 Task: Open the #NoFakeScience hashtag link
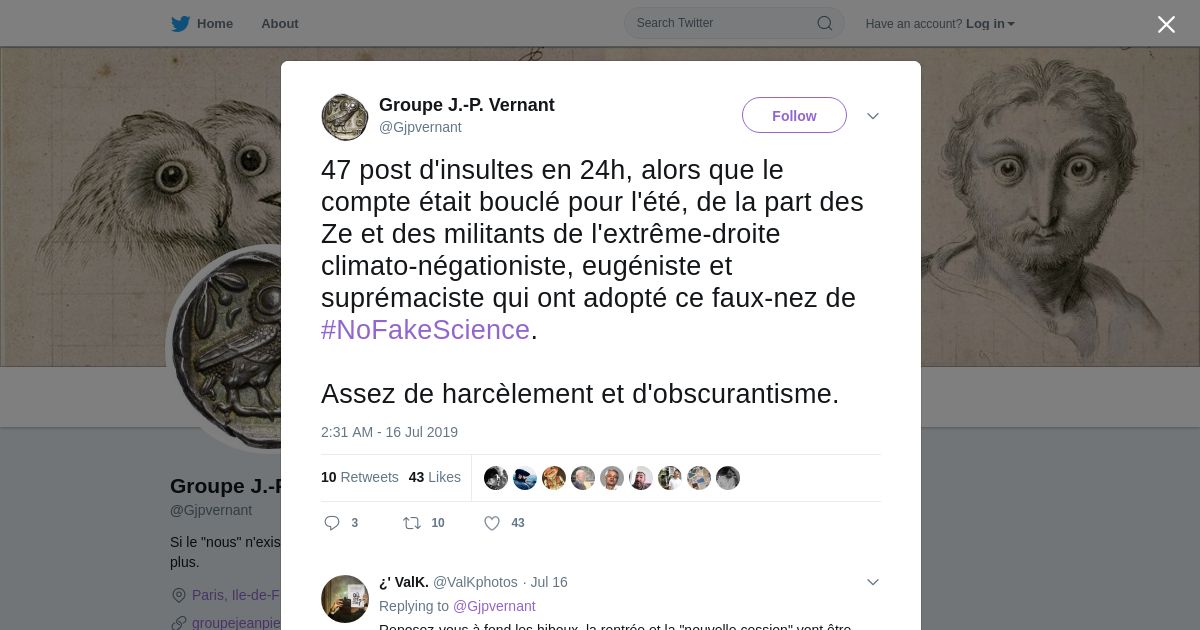pos(425,330)
